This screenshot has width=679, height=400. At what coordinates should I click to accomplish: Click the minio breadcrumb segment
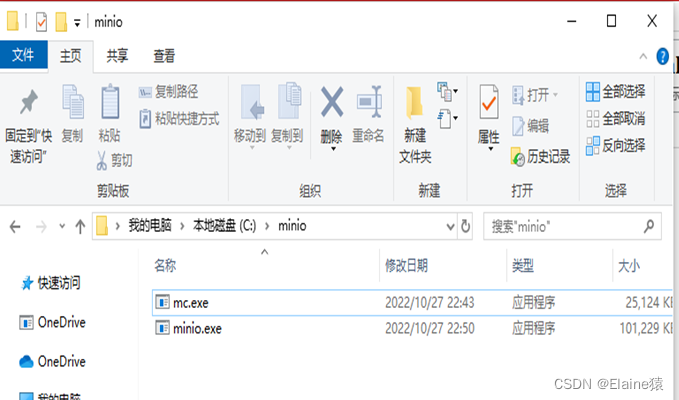click(x=292, y=226)
